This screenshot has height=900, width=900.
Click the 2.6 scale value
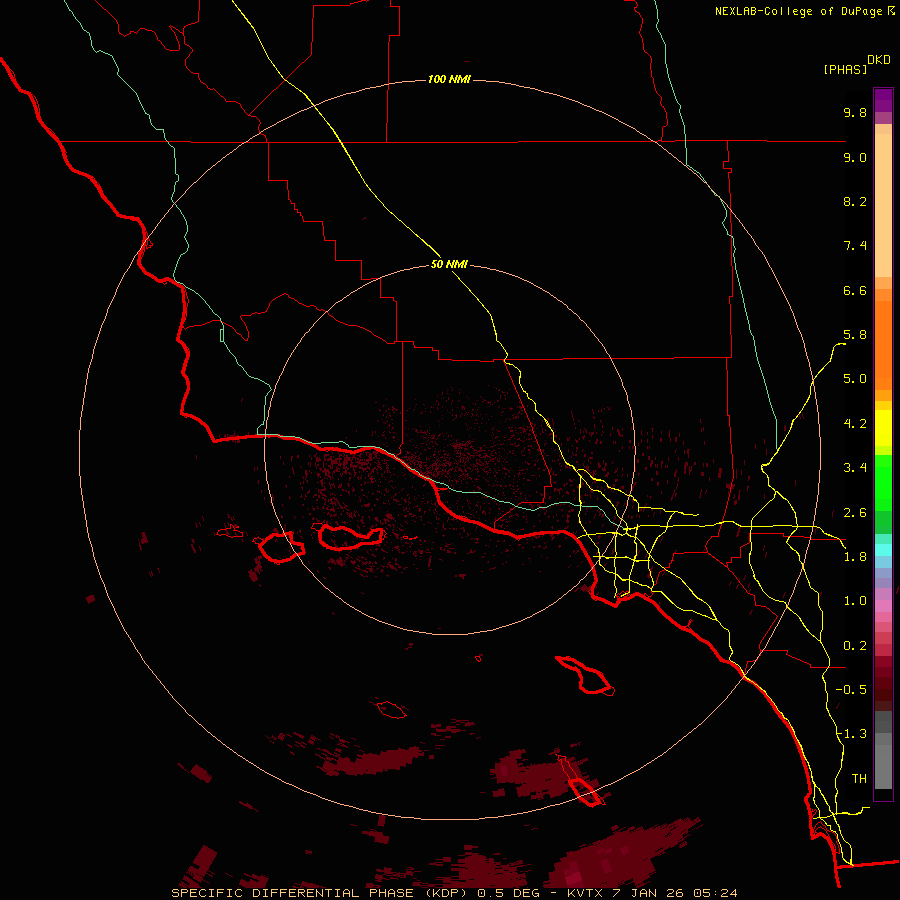coord(855,513)
